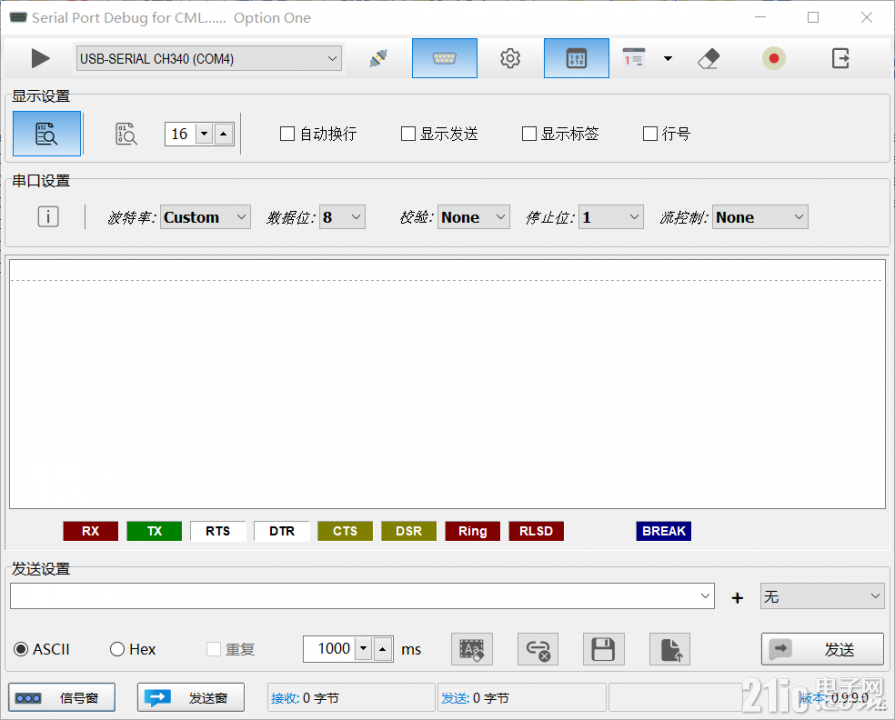Click the 发送 sent bytes label

click(475, 698)
